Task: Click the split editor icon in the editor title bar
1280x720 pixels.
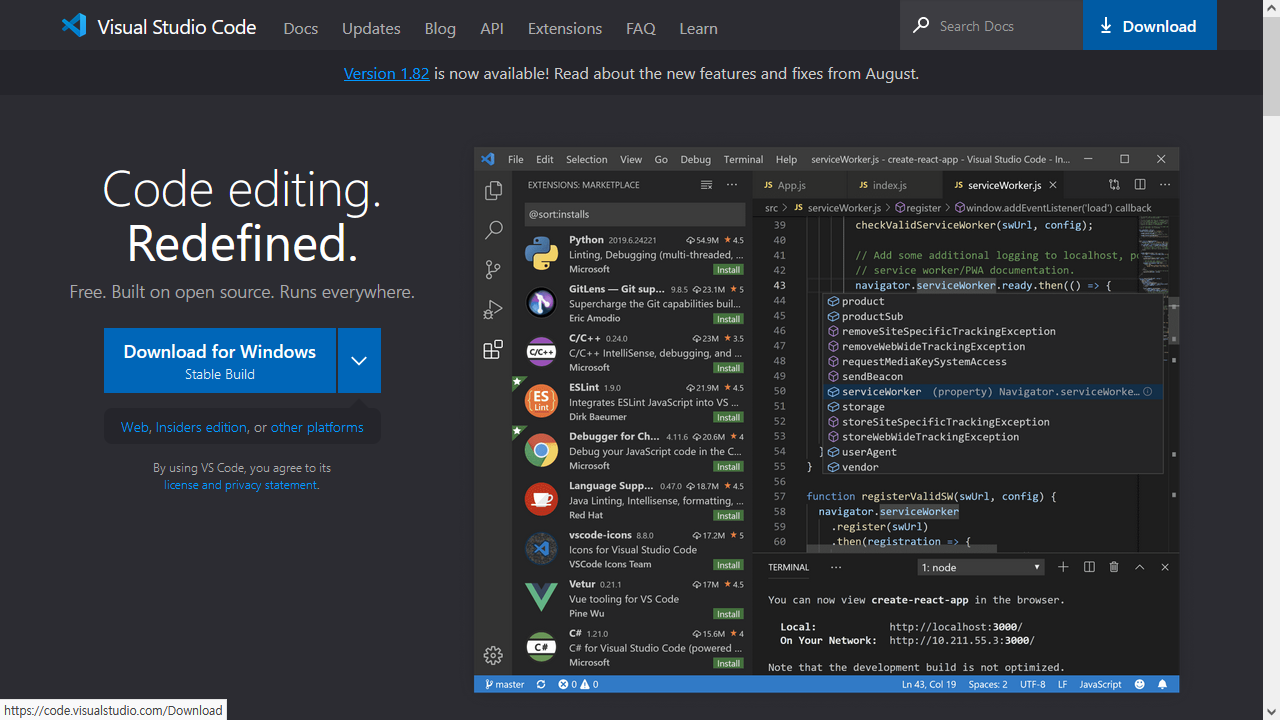Action: coord(1140,185)
